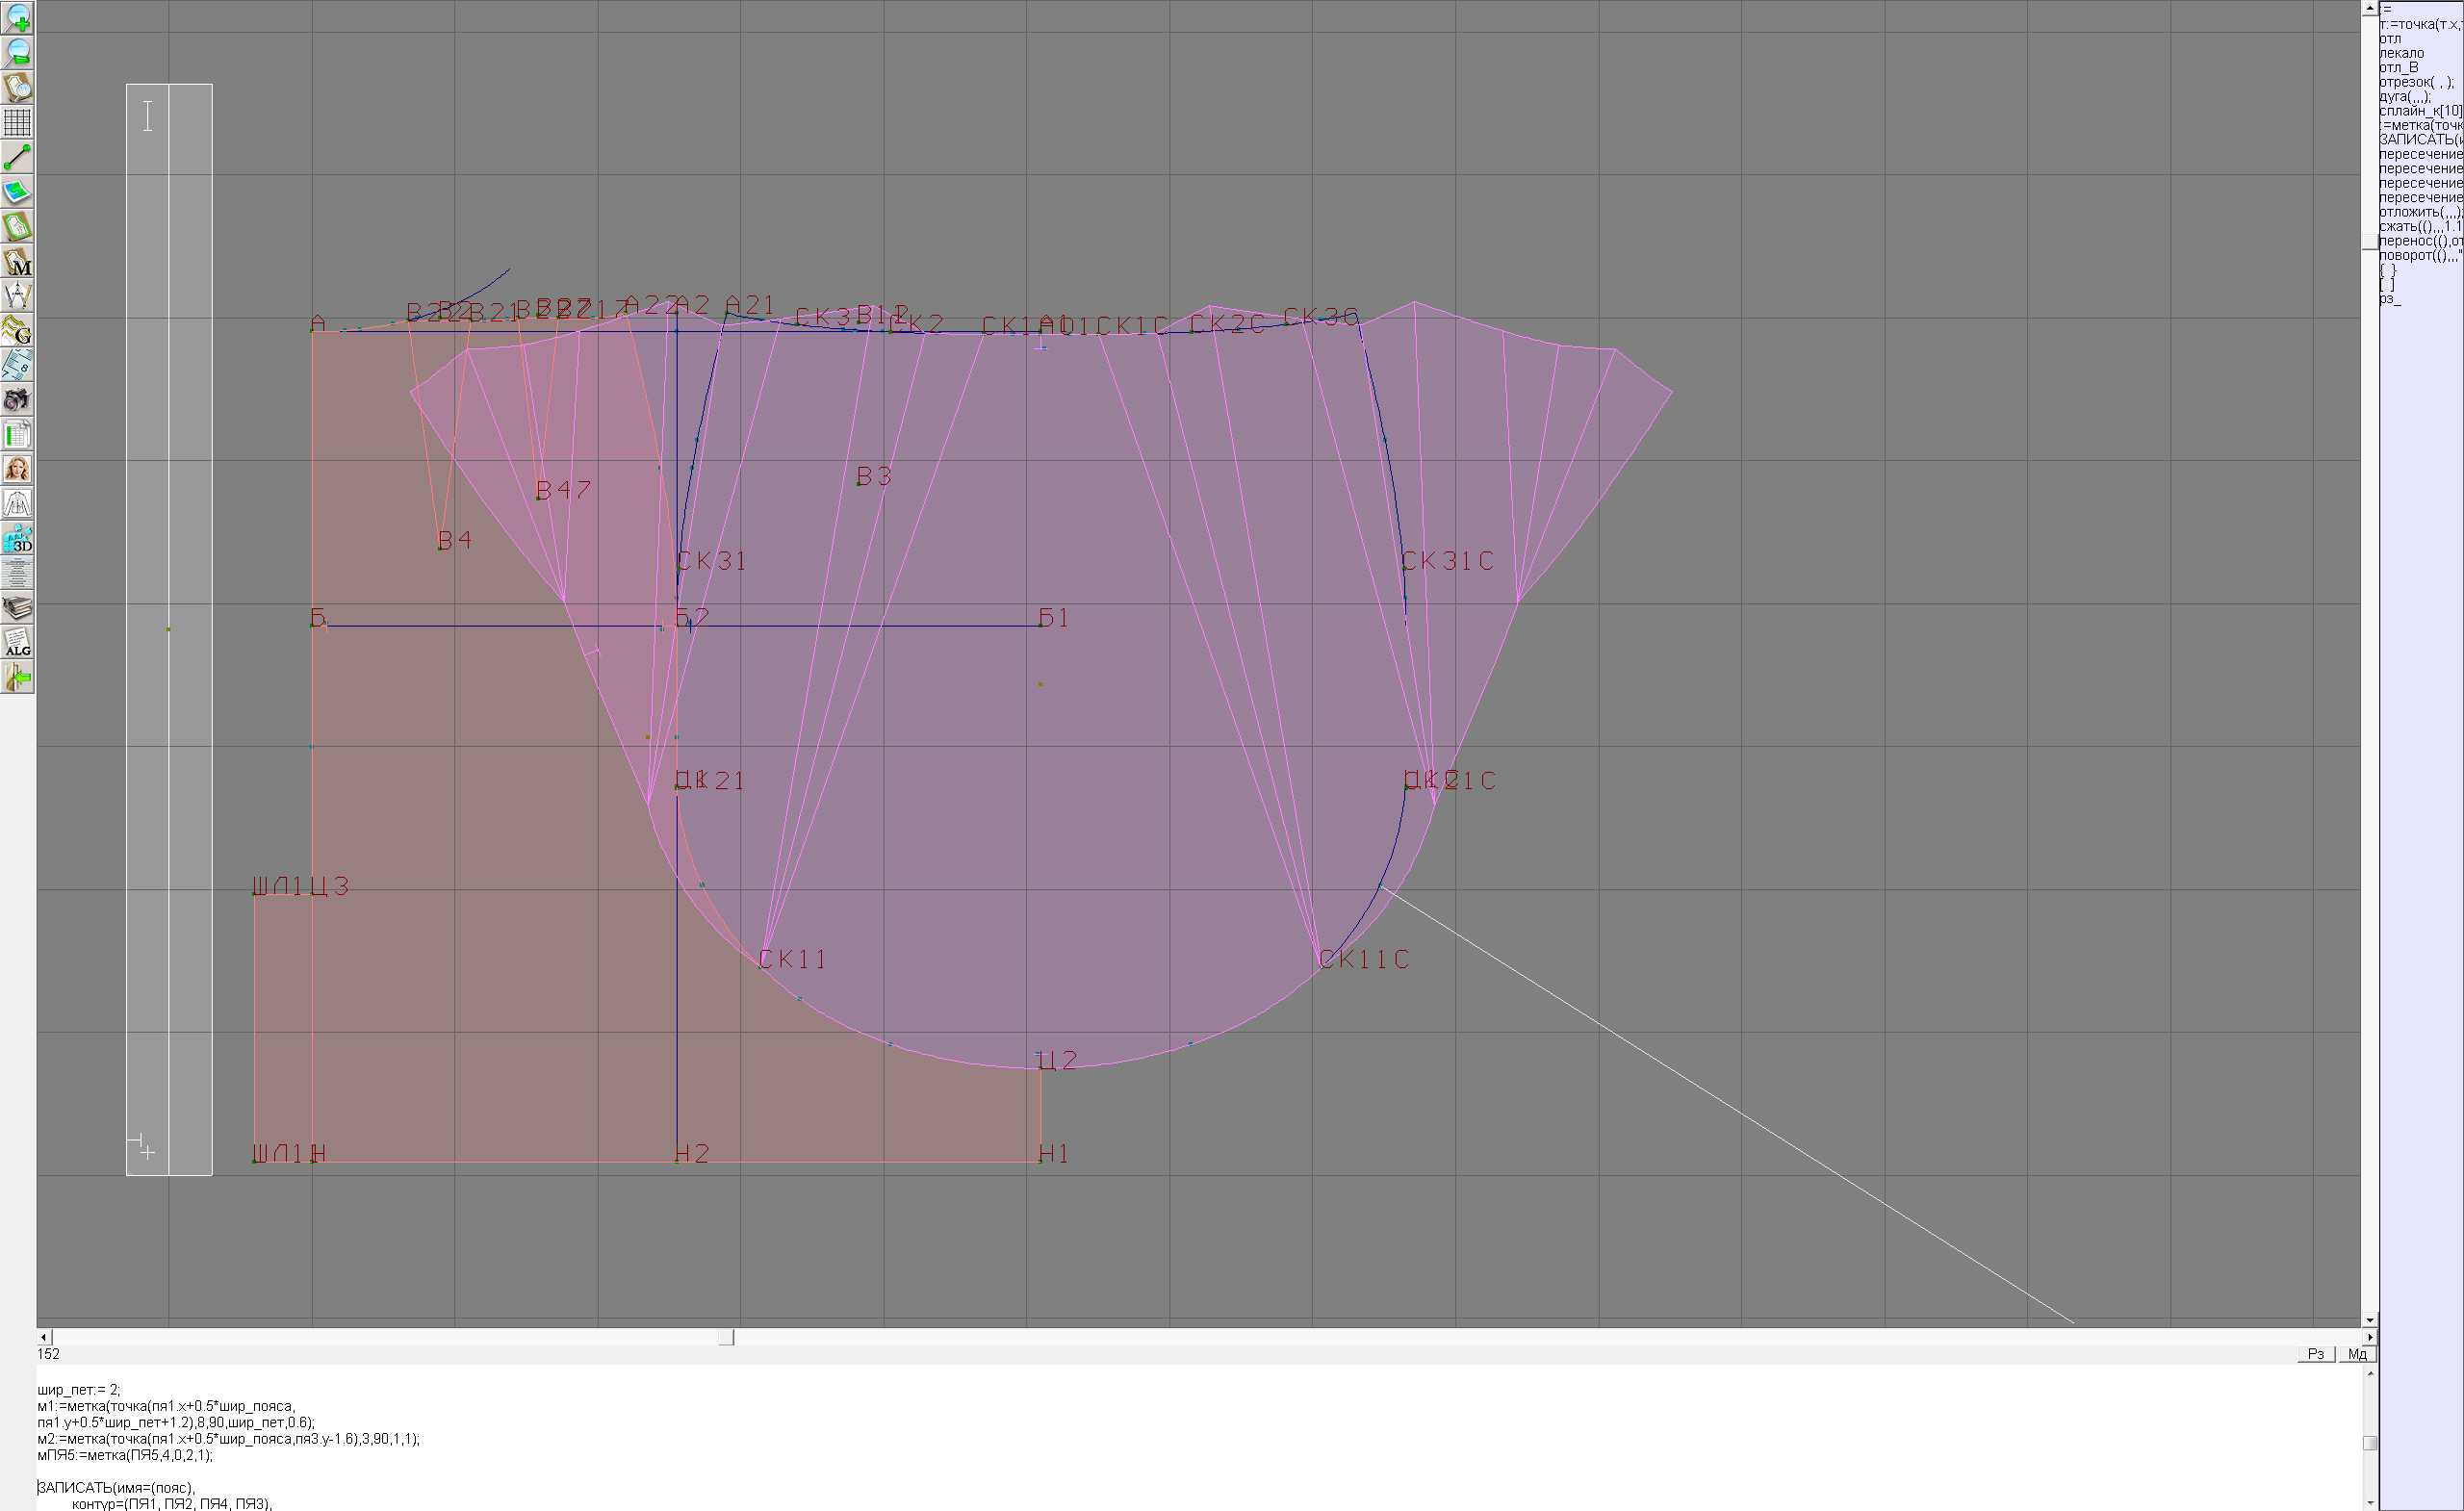Click the ЗАПИСАТЬ line in the code editor

[116, 1487]
